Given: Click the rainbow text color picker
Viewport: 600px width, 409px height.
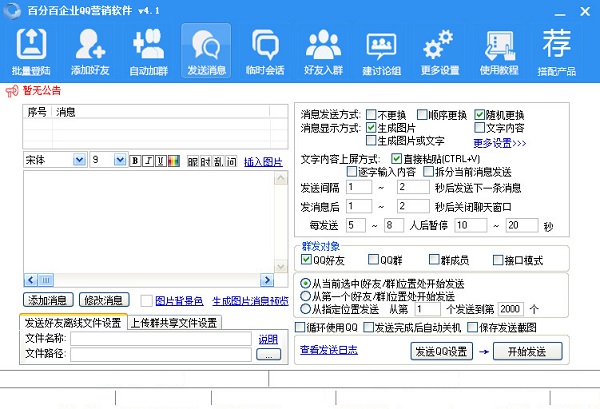Looking at the screenshot, I should [x=174, y=160].
